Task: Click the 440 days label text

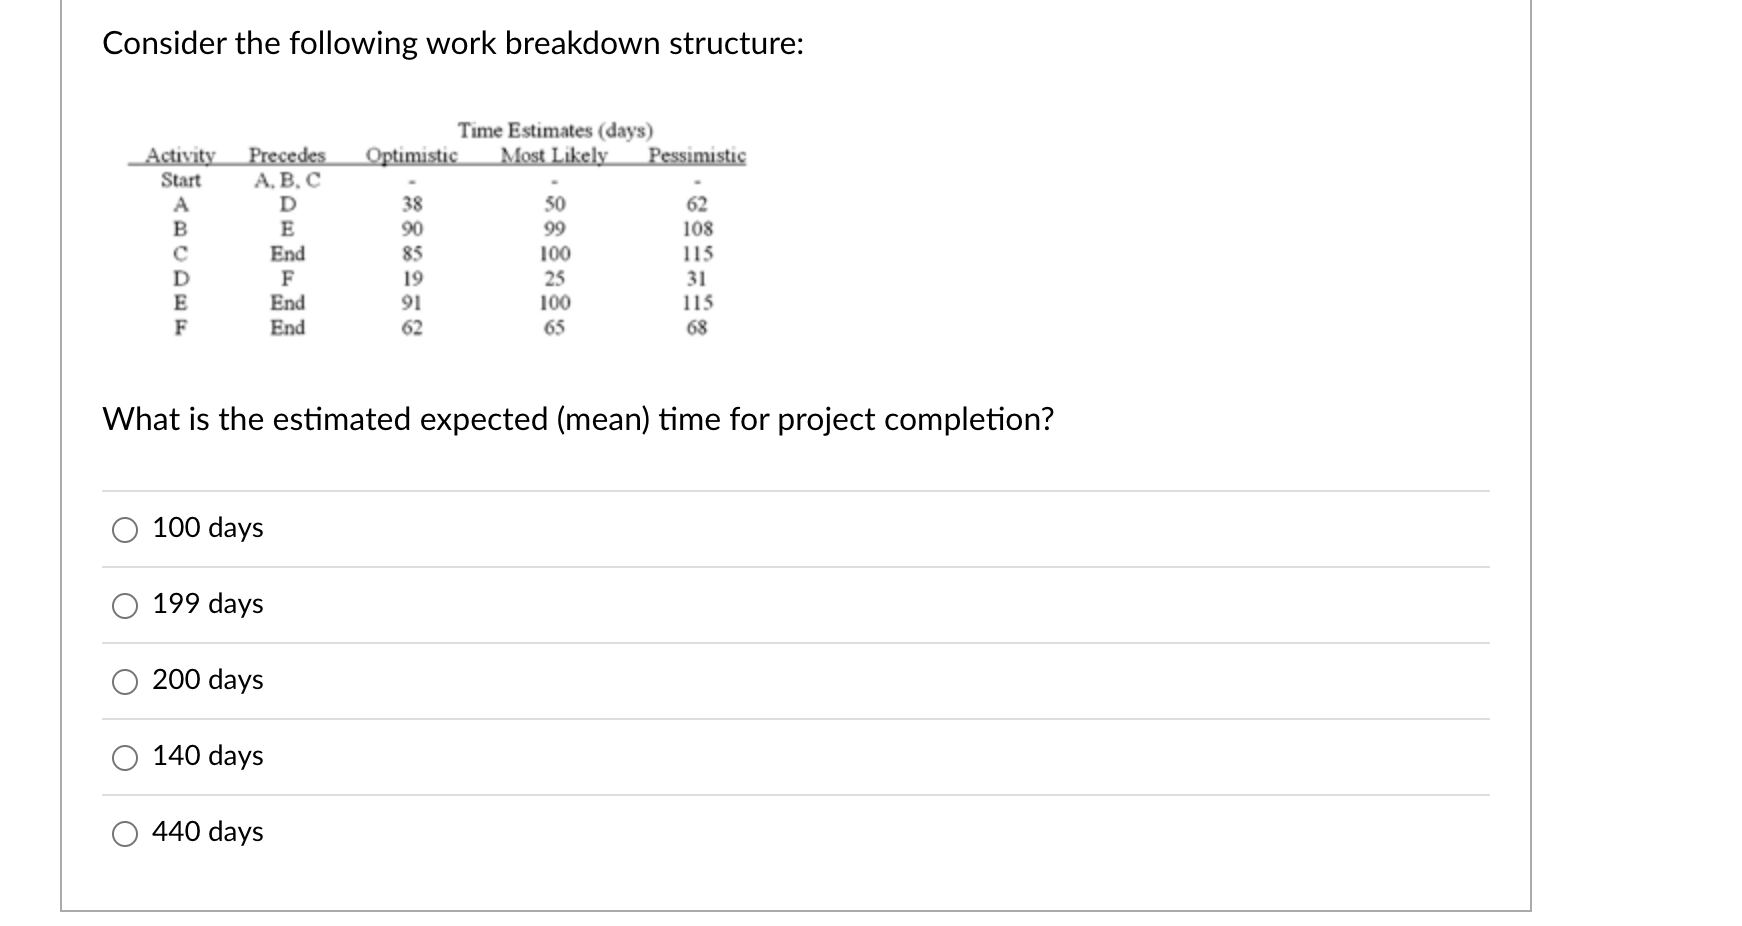Action: 205,831
